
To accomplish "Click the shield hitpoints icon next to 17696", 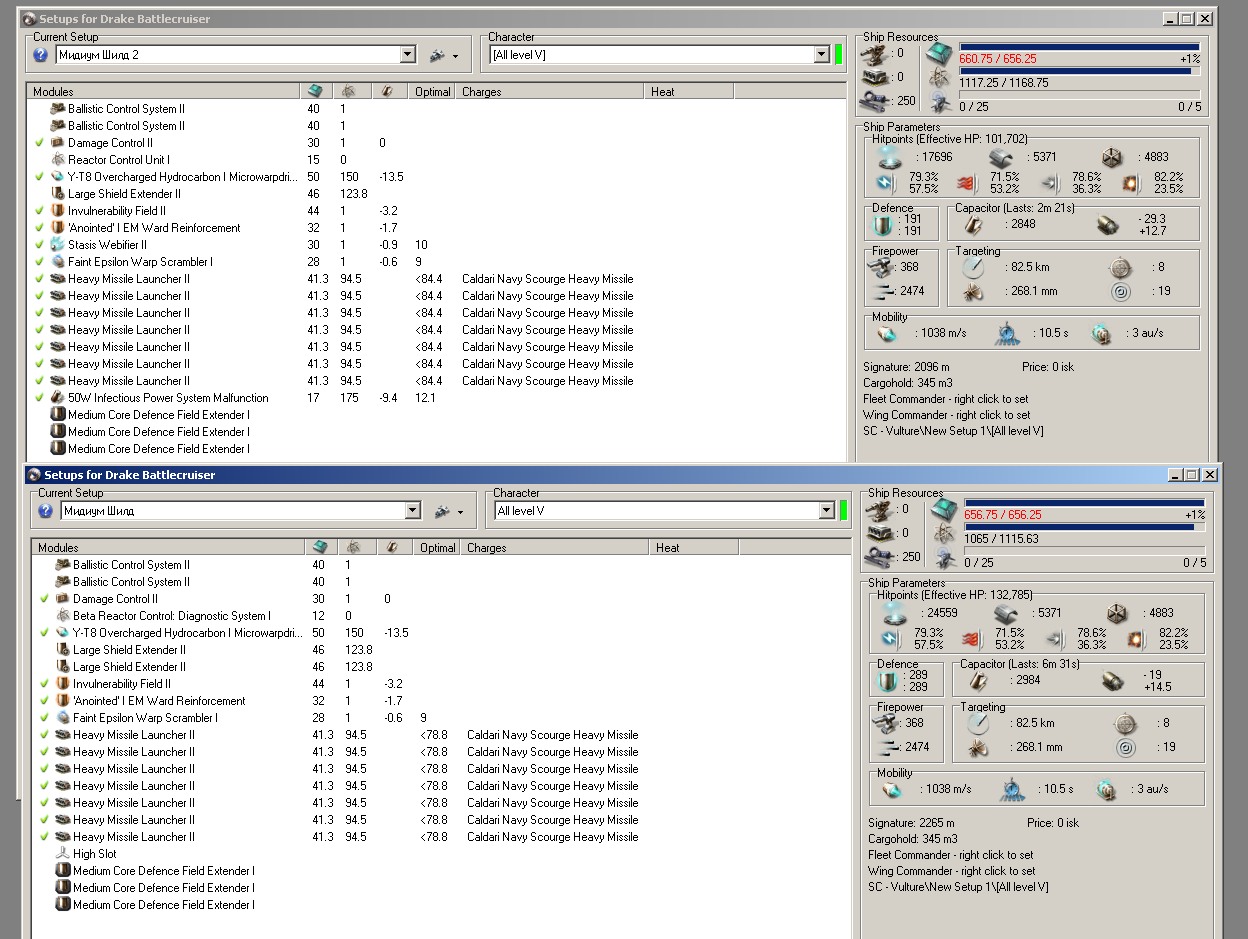I will coord(890,157).
